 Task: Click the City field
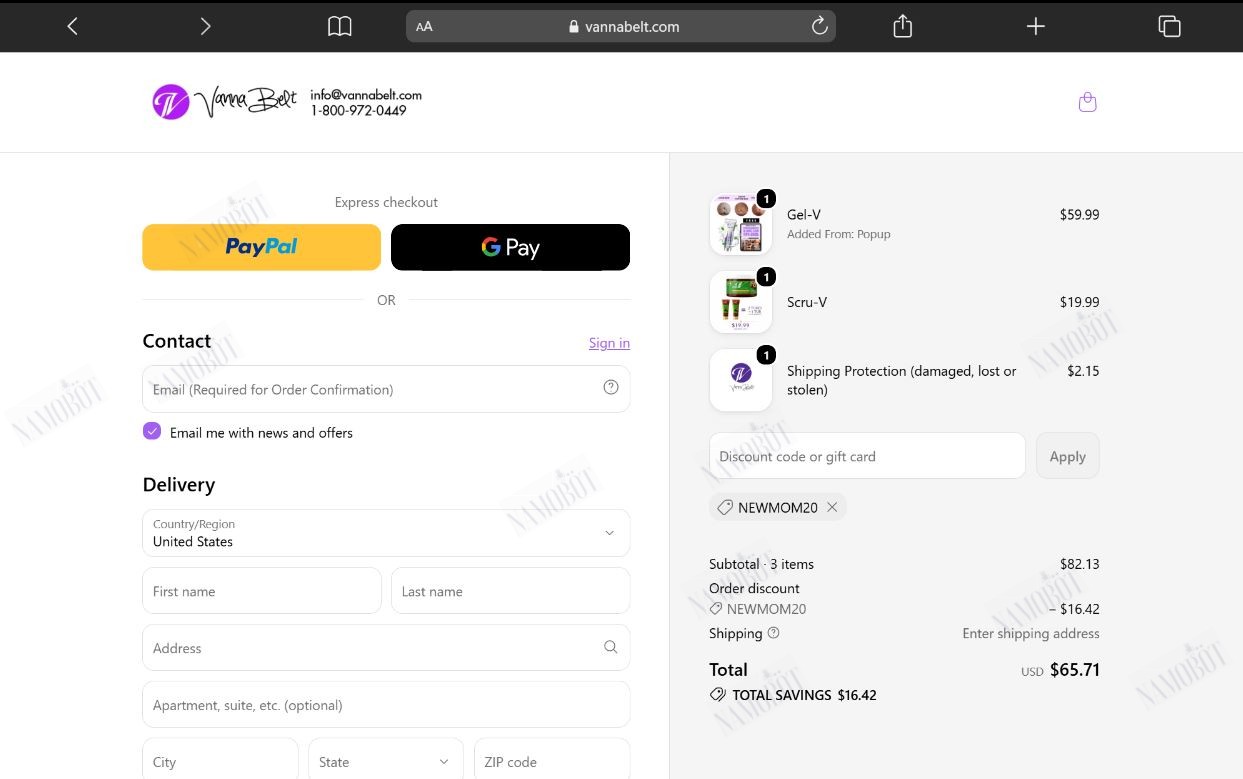[220, 759]
